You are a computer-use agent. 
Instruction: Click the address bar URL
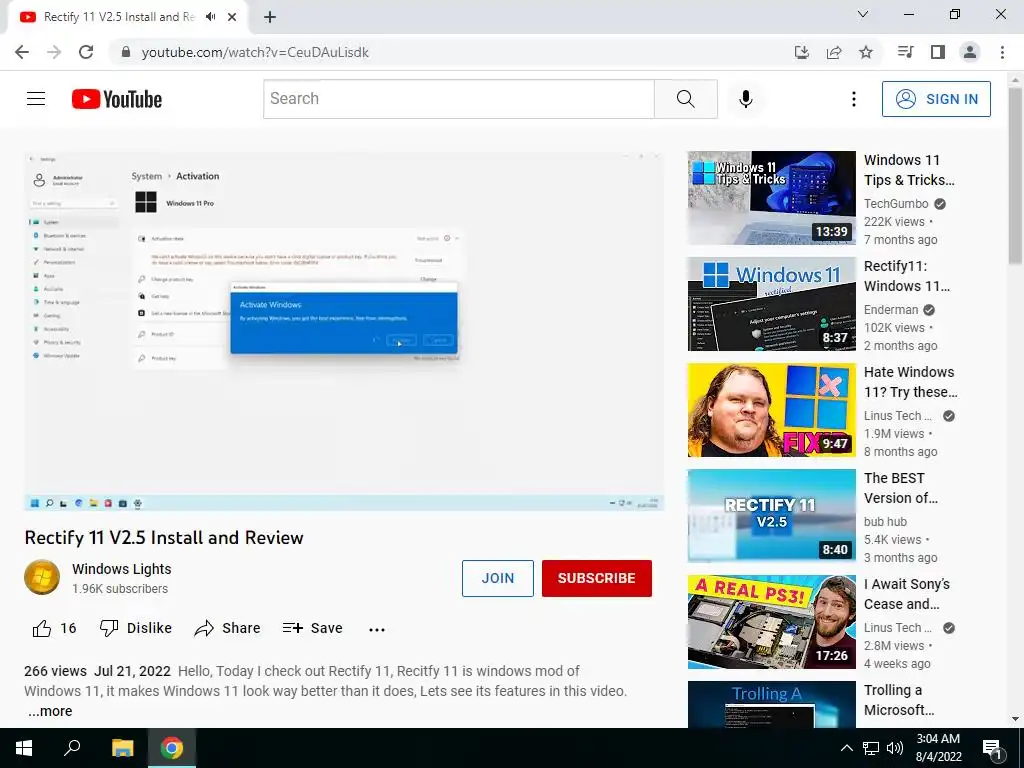click(255, 52)
